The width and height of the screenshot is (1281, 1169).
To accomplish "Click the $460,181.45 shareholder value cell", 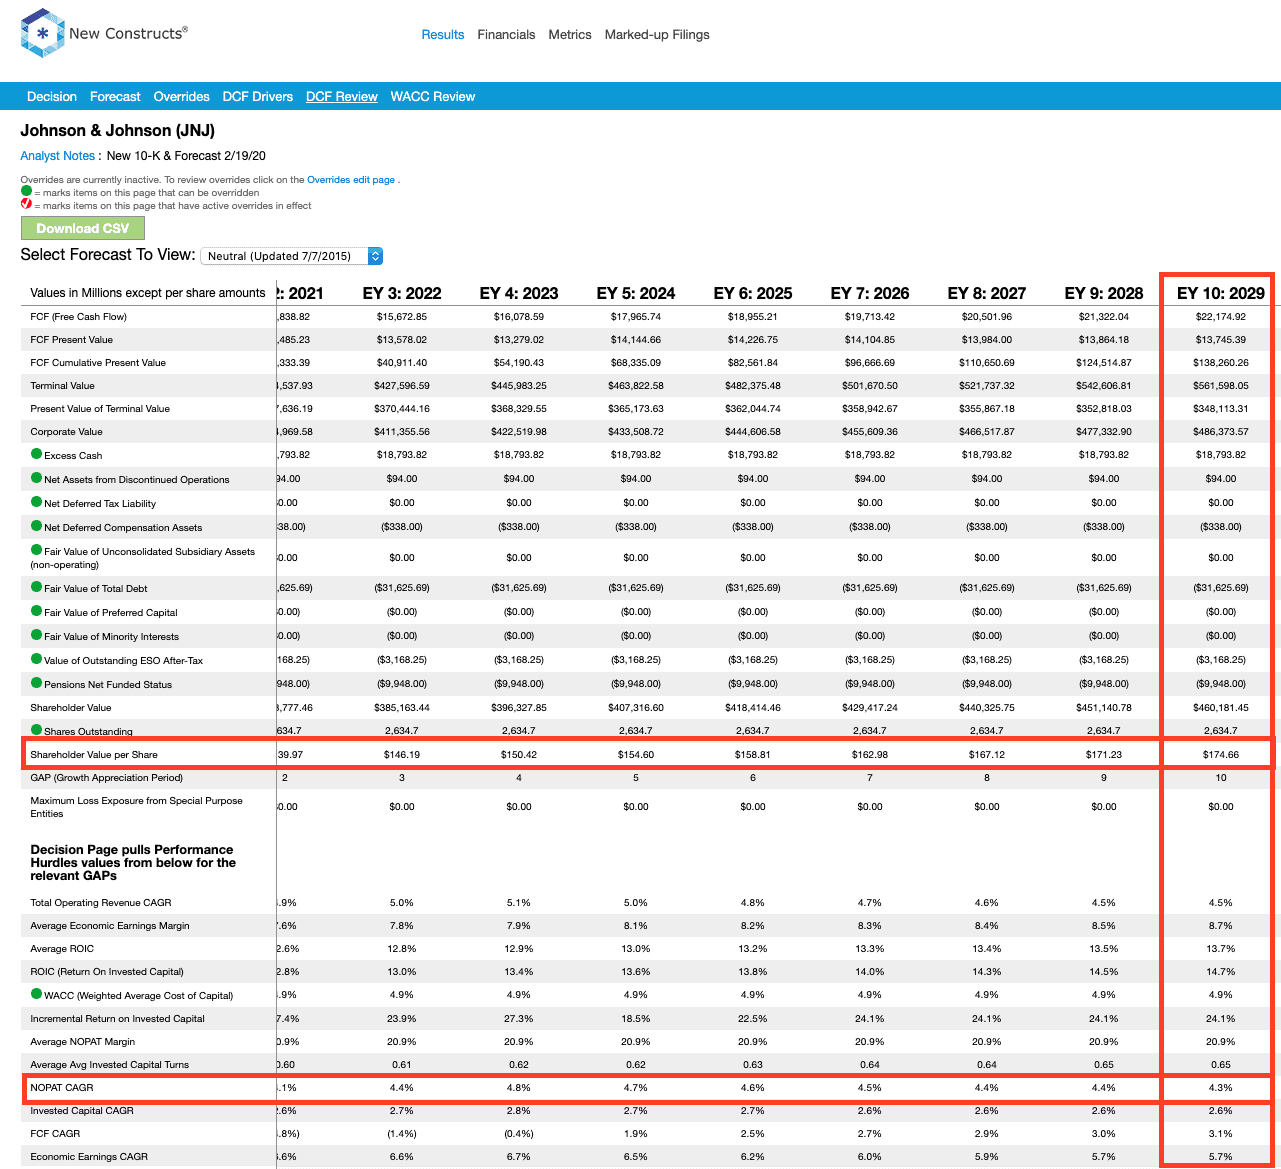I will [1220, 707].
